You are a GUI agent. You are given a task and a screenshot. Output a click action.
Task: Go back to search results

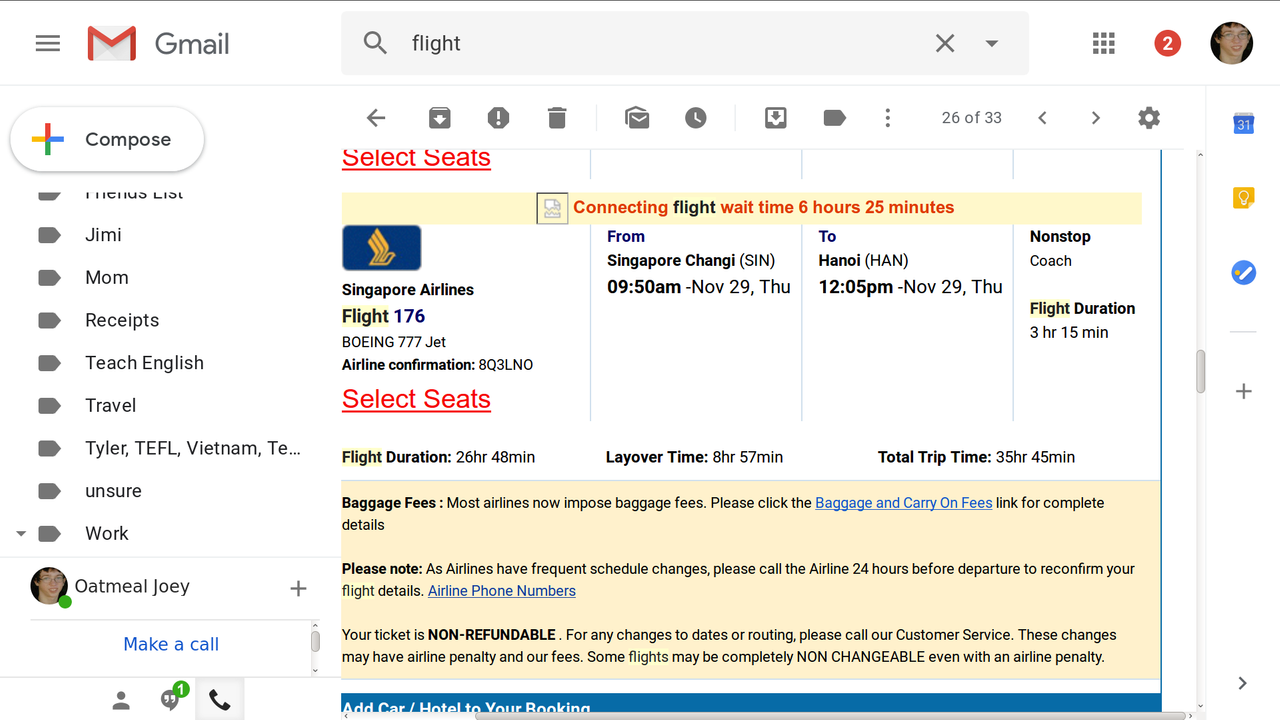[376, 118]
